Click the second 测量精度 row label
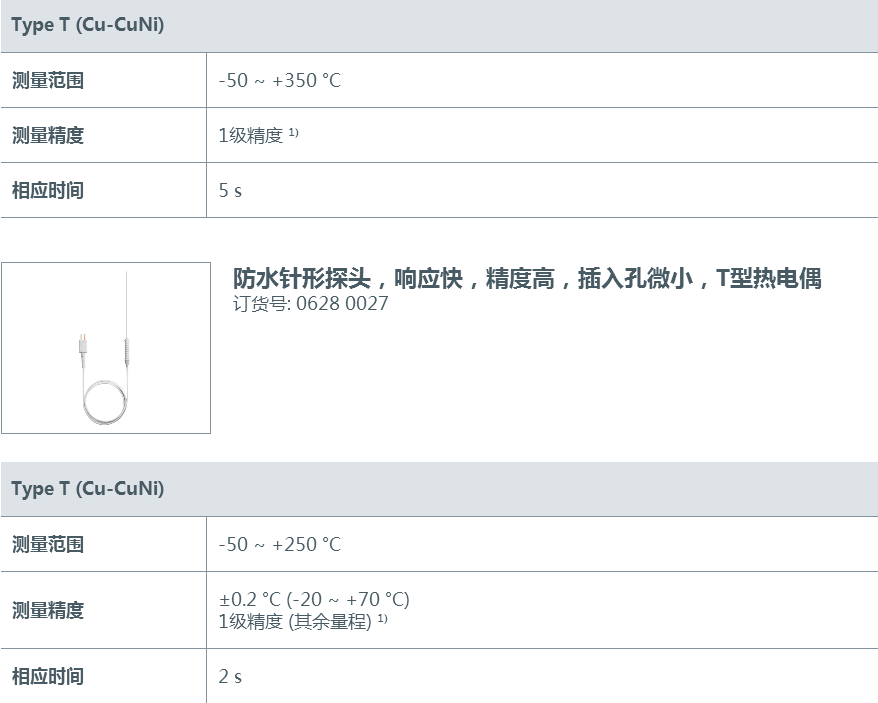 [x=48, y=610]
